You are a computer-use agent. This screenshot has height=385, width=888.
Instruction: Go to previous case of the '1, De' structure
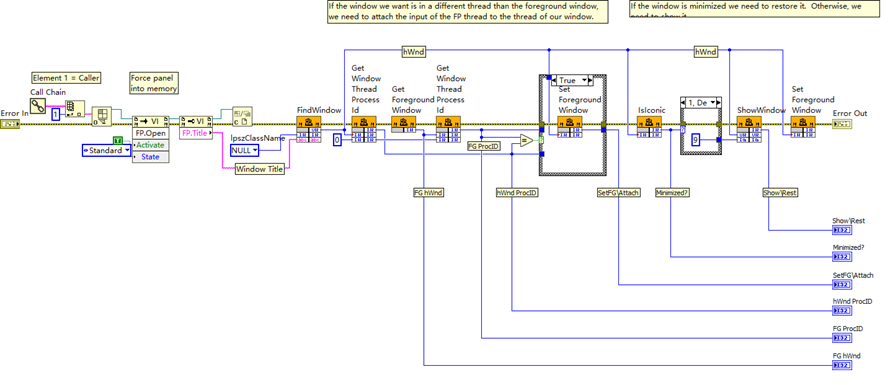(683, 102)
